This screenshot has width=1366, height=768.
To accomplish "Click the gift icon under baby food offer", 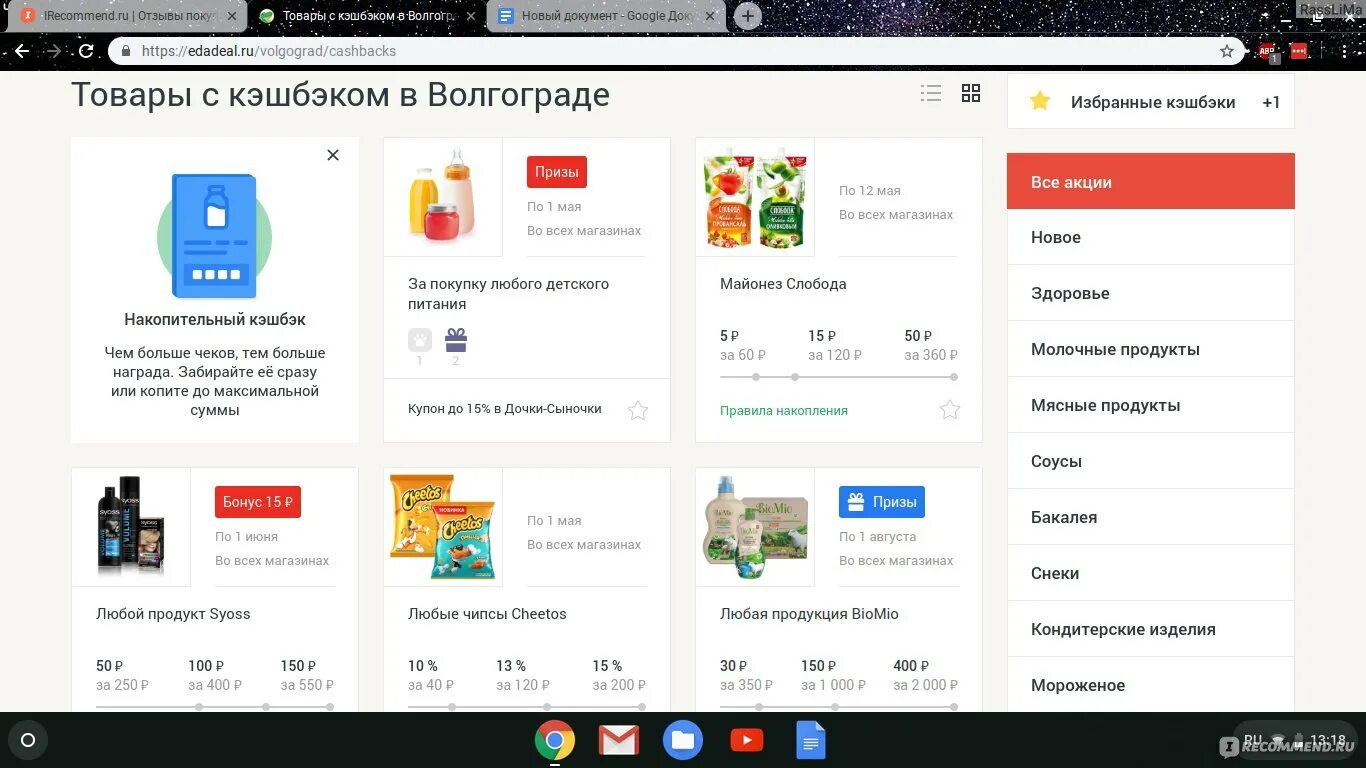I will coord(456,340).
